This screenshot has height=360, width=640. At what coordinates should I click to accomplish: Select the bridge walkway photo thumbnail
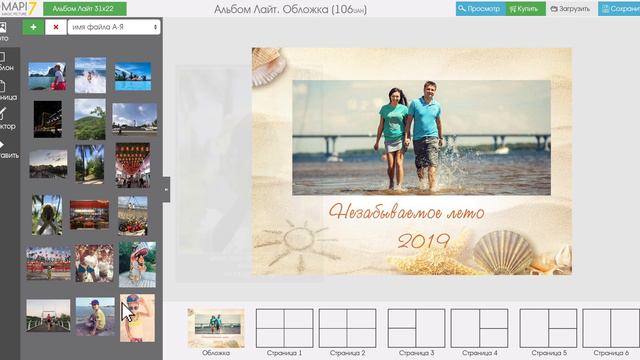(48, 316)
